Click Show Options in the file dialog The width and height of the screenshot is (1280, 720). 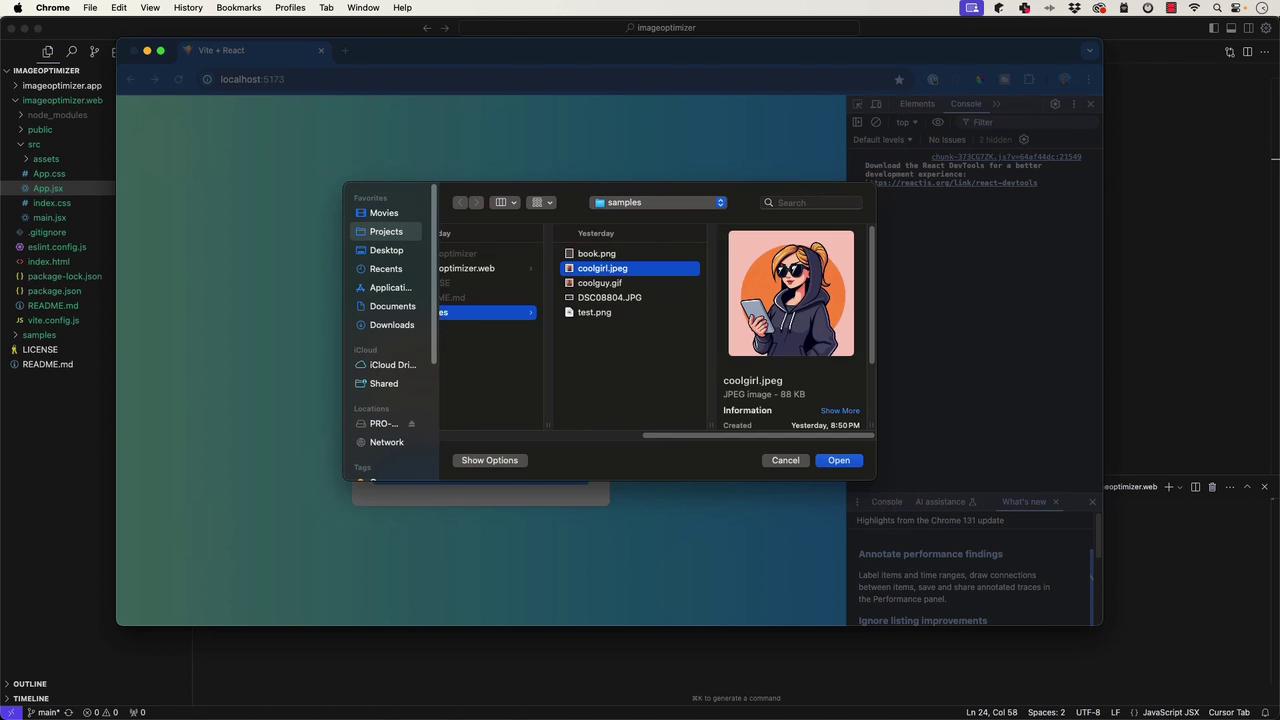click(x=490, y=461)
